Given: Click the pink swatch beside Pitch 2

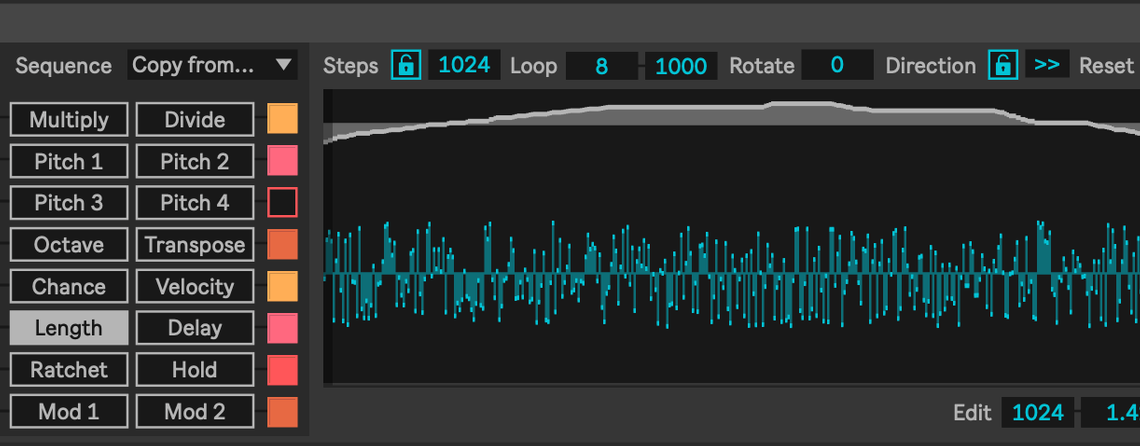Looking at the screenshot, I should [282, 162].
